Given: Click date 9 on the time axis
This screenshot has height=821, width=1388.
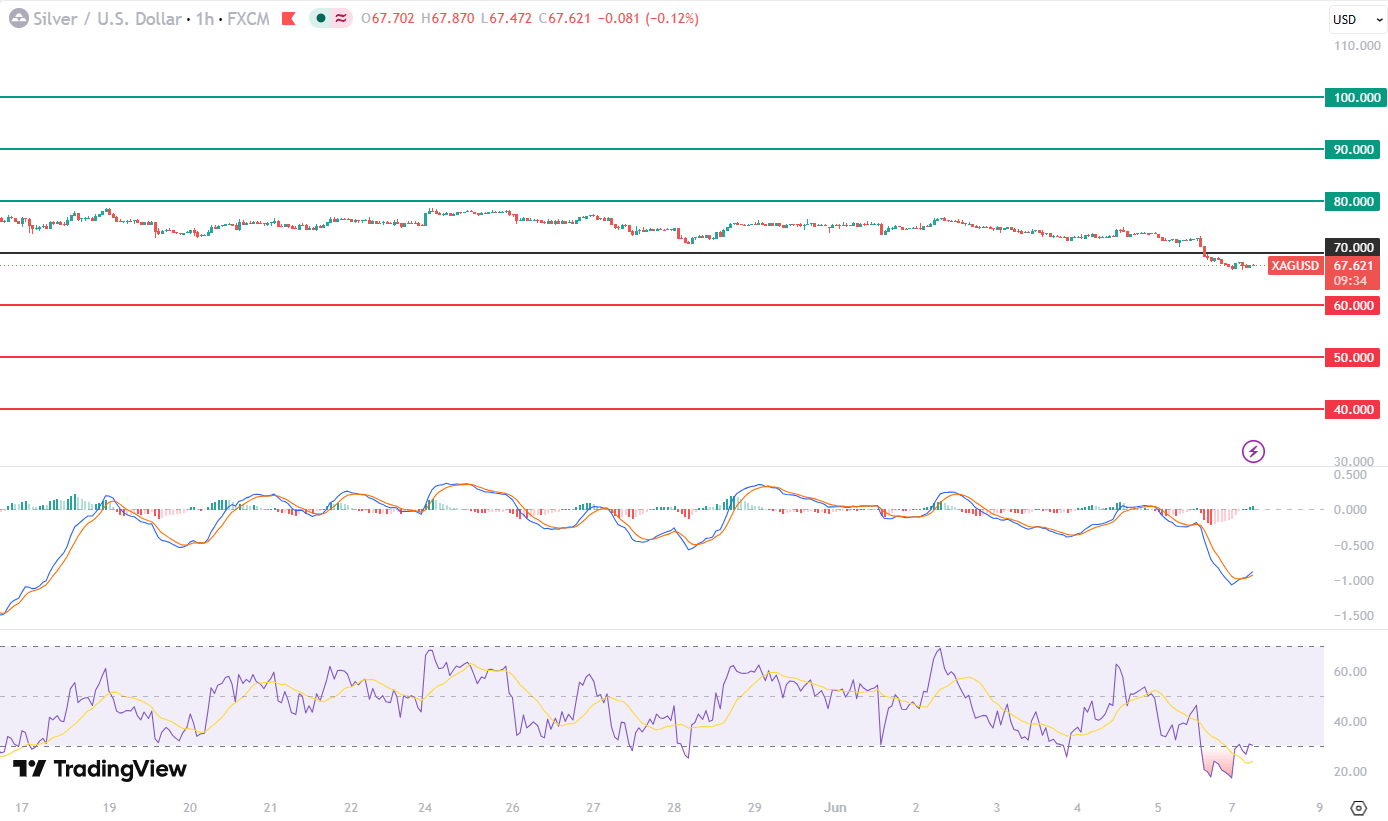Looking at the screenshot, I should pyautogui.click(x=1320, y=807).
